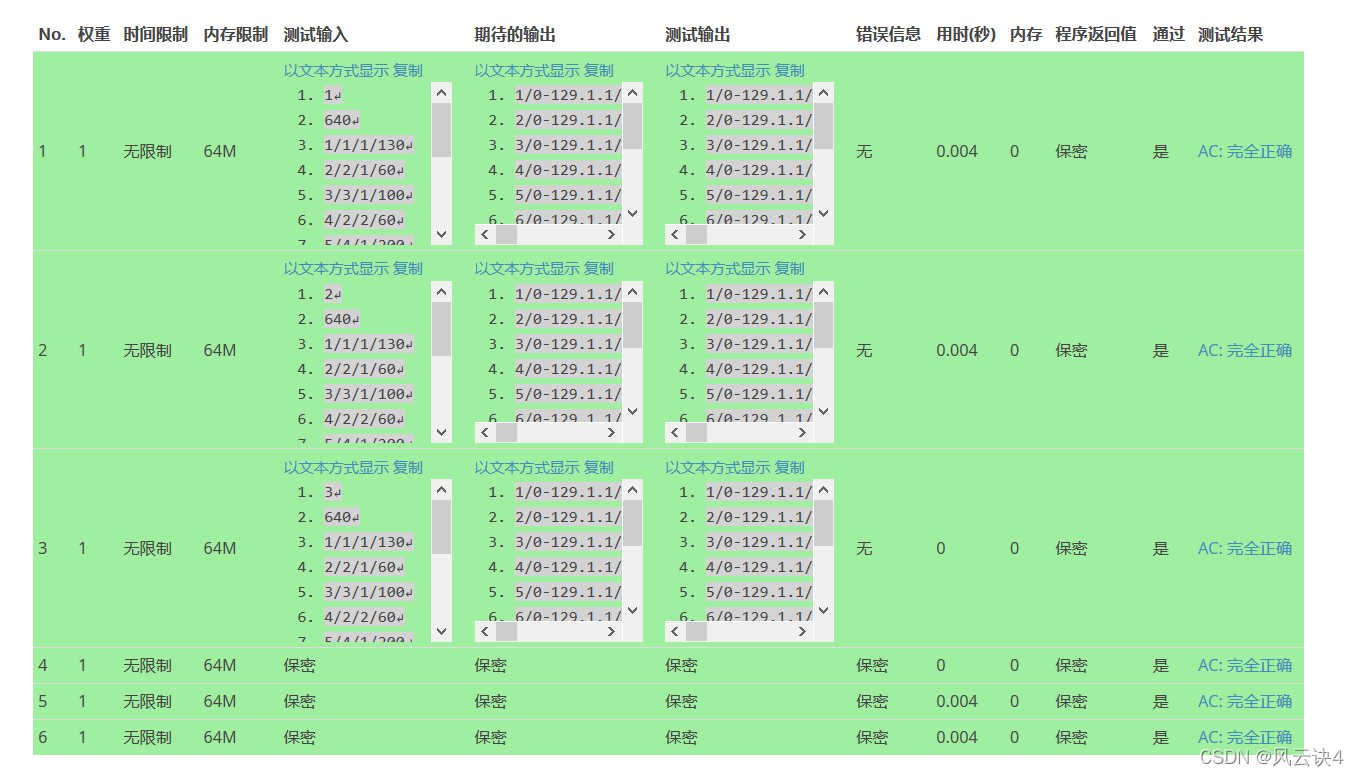Click left arrow of test 1 actual output scrollbar
Image resolution: width=1359 pixels, height=776 pixels.
pos(676,234)
